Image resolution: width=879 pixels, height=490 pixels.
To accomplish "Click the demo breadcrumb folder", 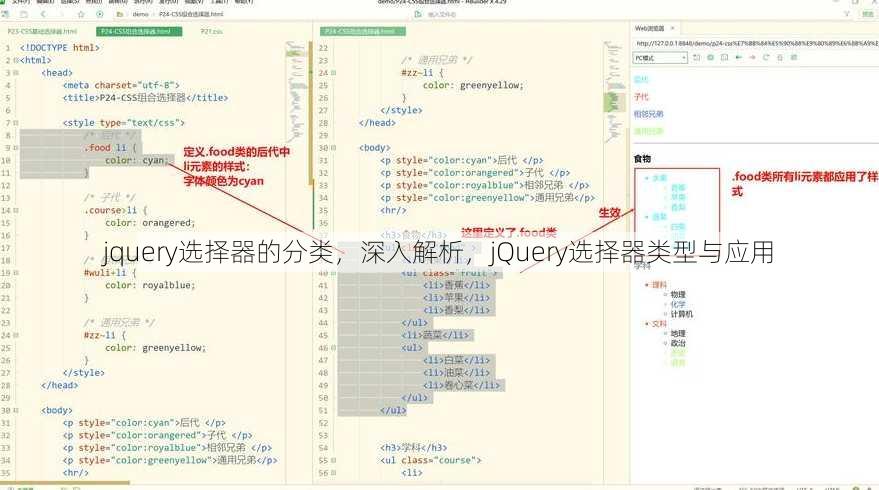I will (x=141, y=14).
